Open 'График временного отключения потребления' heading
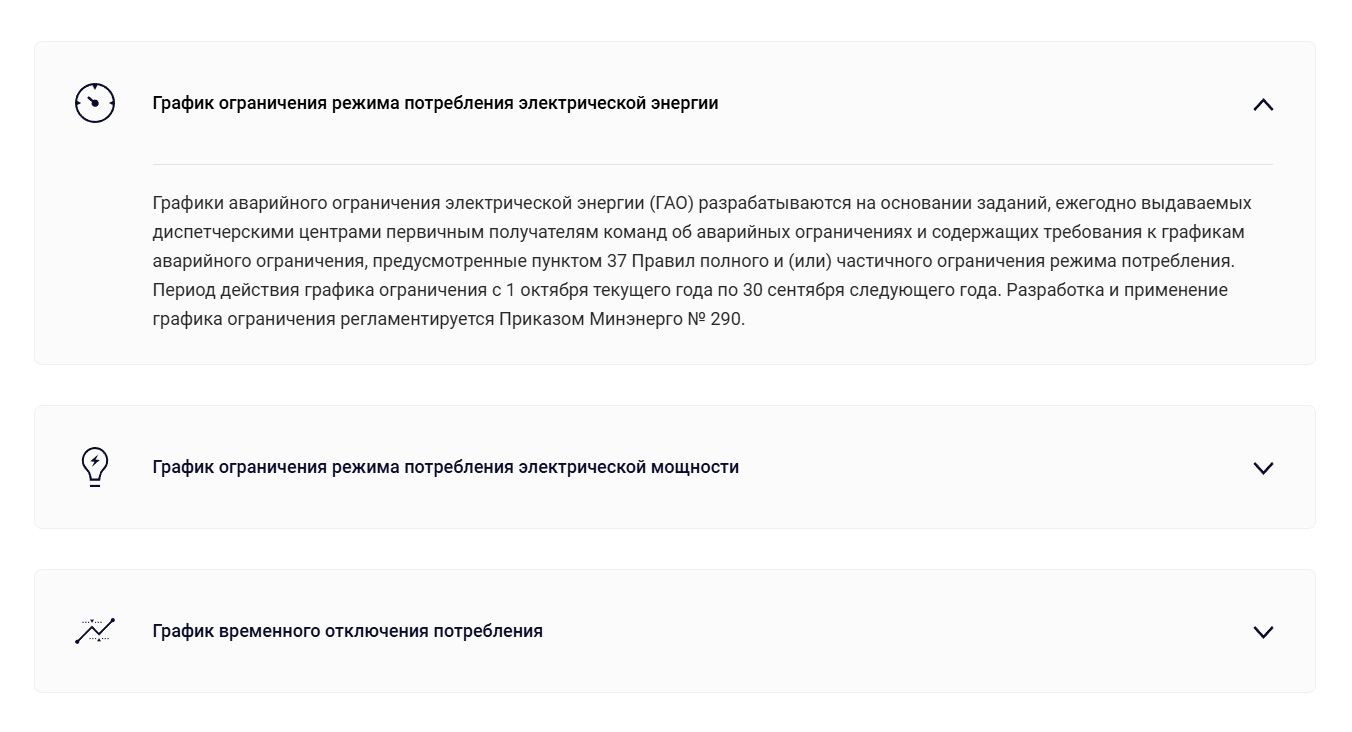The width and height of the screenshot is (1352, 732). click(x=347, y=631)
